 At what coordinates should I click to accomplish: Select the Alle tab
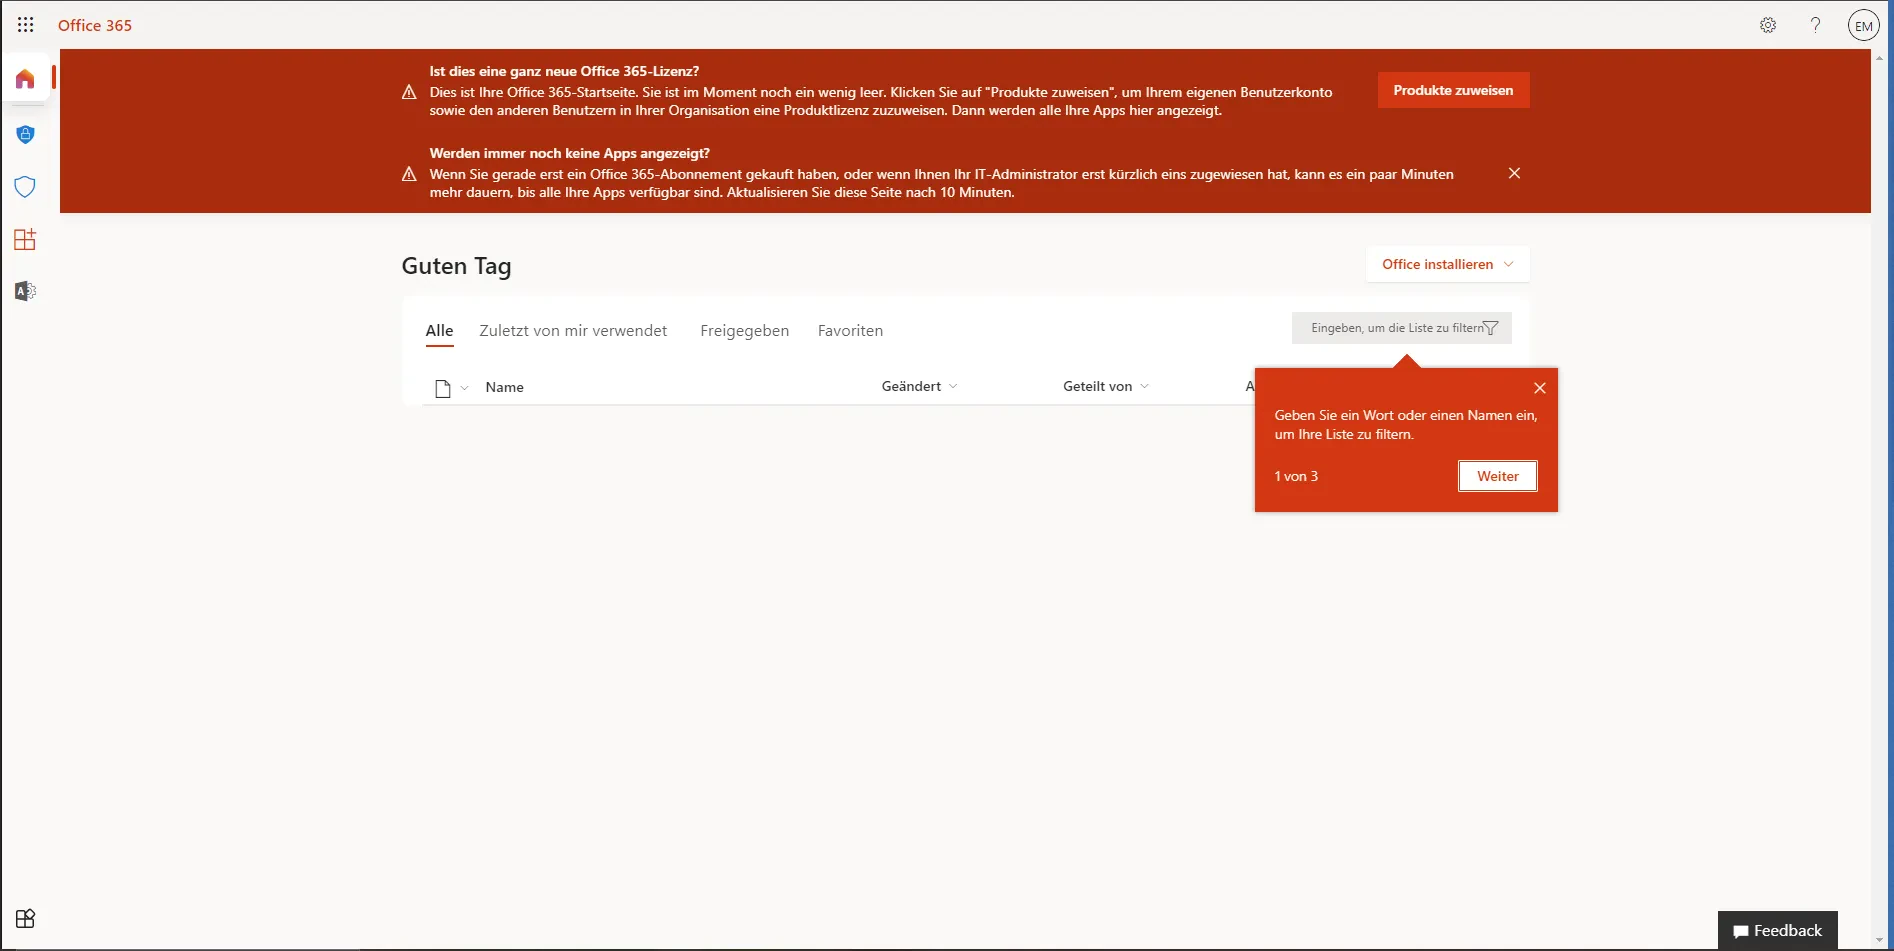pos(439,331)
